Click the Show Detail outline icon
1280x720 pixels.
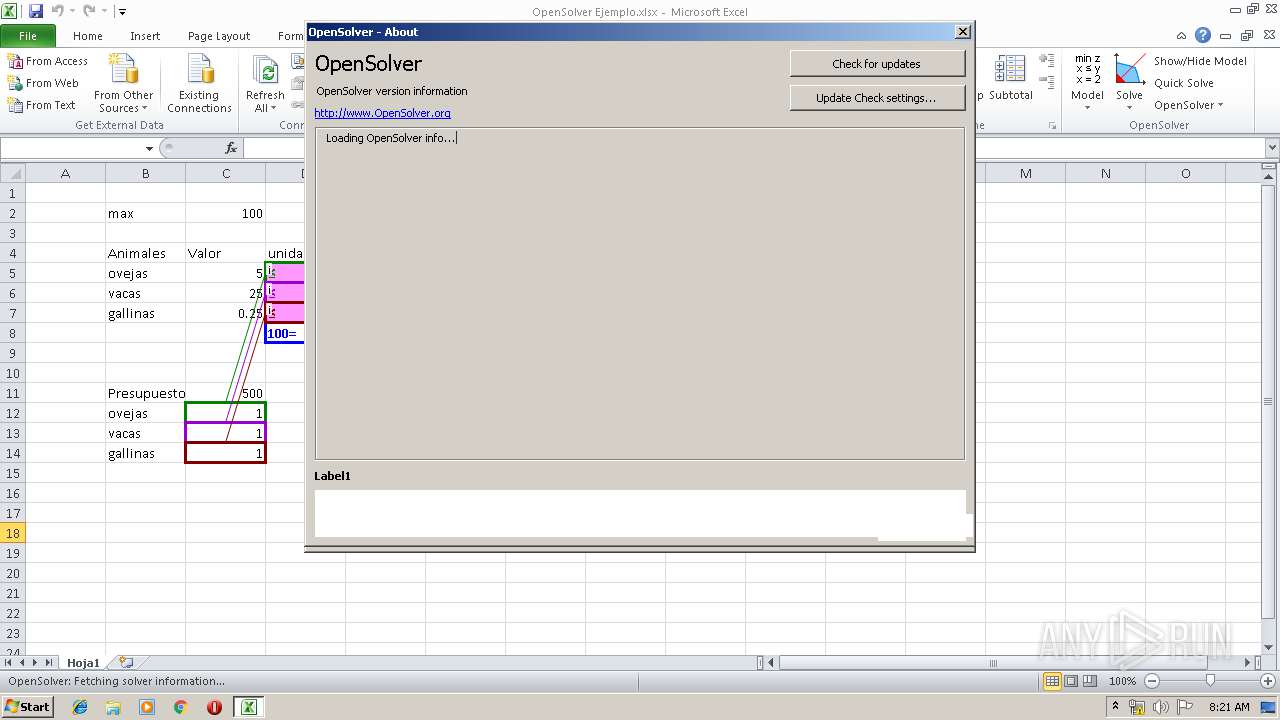1047,60
